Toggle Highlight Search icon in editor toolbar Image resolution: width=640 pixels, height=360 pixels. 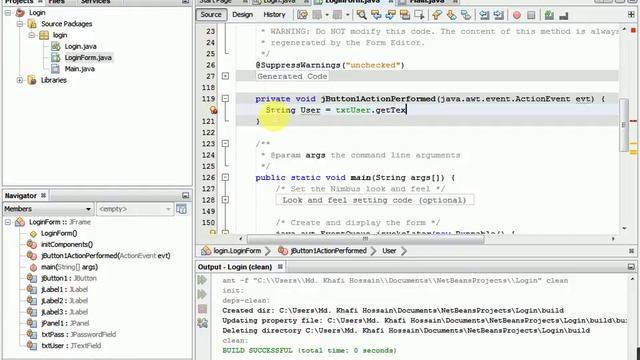[x=405, y=15]
